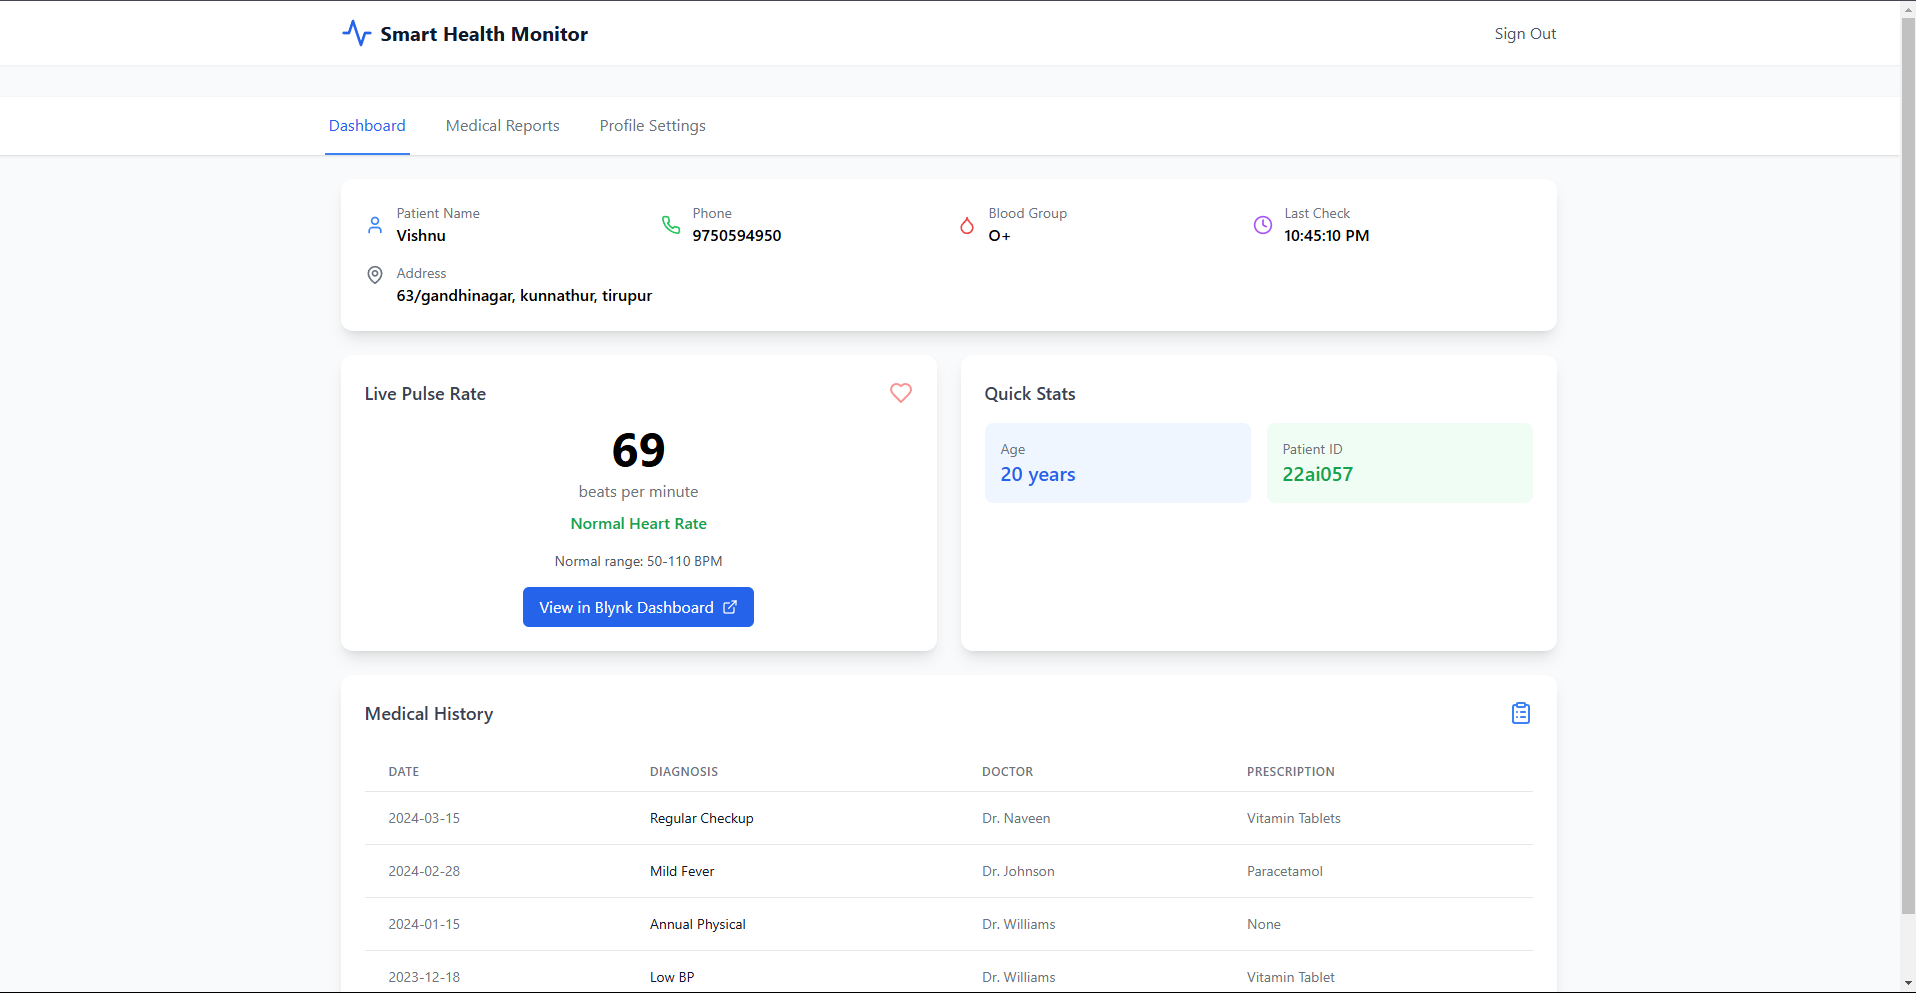
Task: Click the green phone icon
Action: click(x=671, y=225)
